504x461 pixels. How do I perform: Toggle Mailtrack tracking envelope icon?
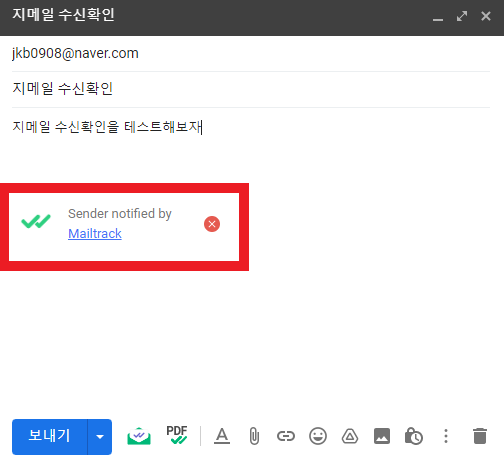[x=139, y=436]
